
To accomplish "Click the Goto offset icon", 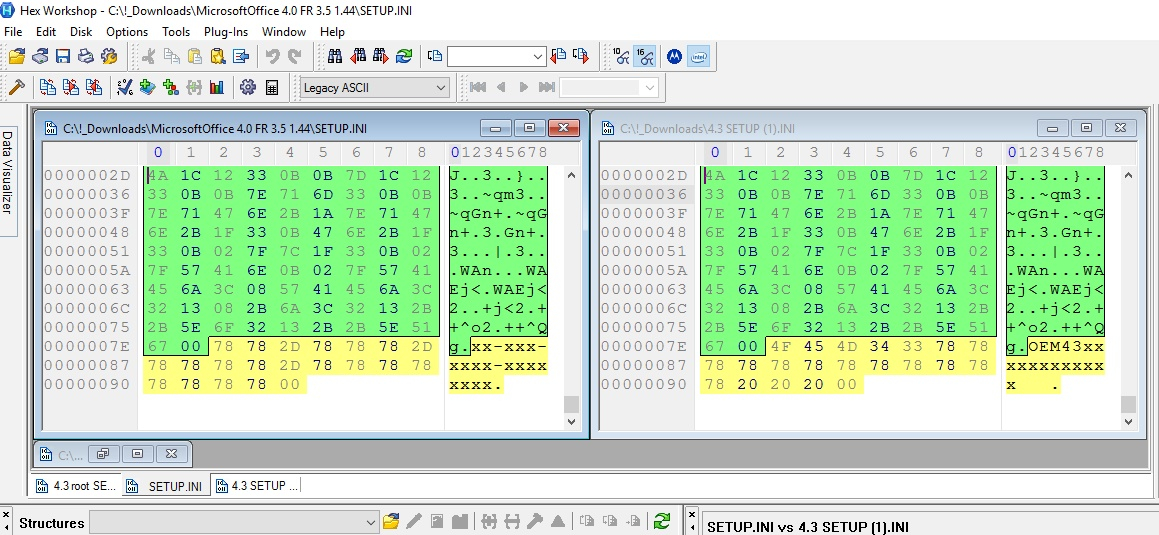I will (x=435, y=56).
